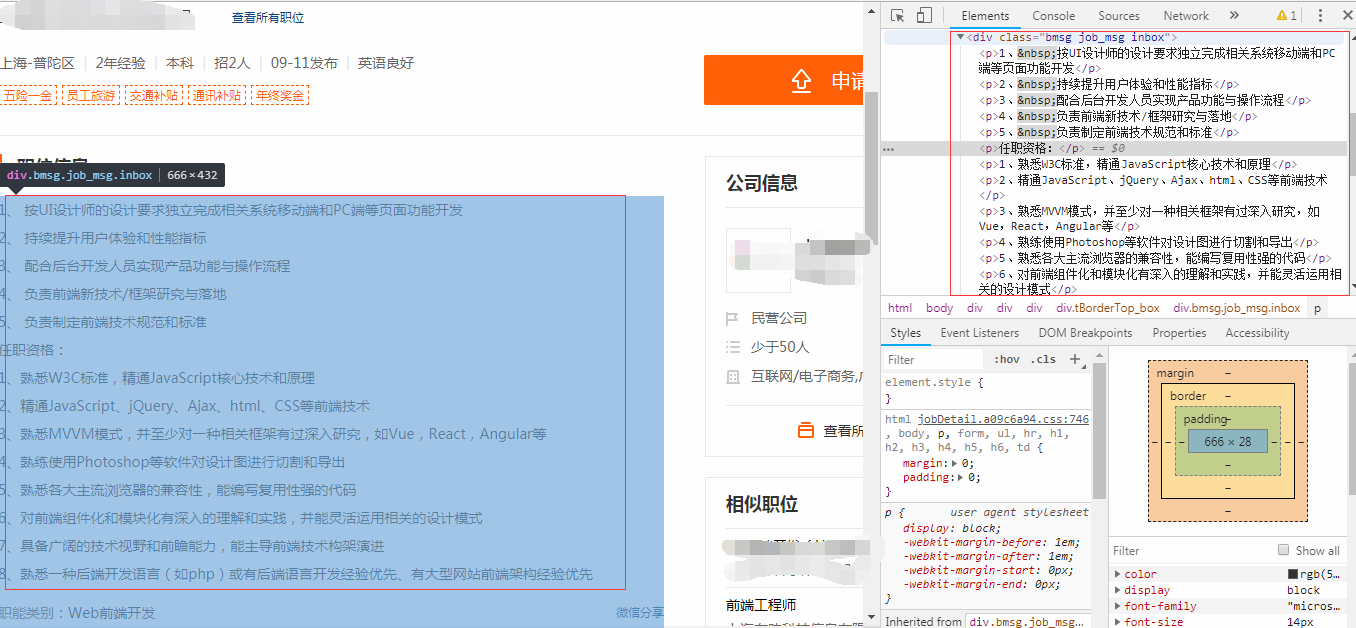Click the Styles Filter input
The image size is (1356, 628).
(x=934, y=359)
